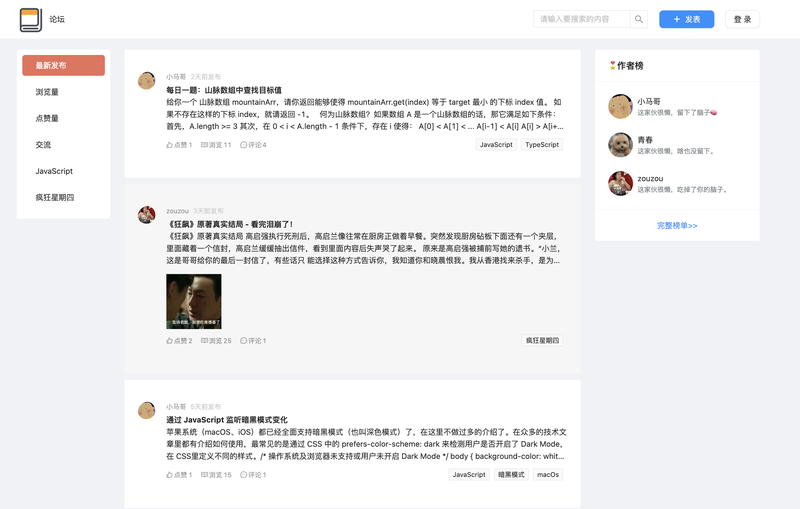Like the 山脉数组 post thumbs-up icon
Image resolution: width=800 pixels, height=509 pixels.
pos(169,145)
